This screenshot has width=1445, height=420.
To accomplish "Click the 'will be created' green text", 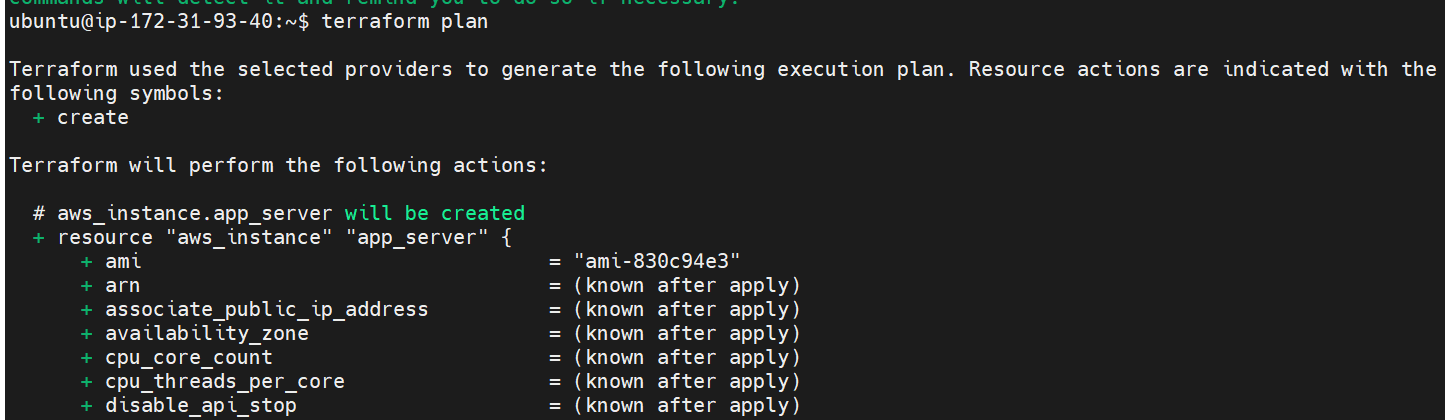I will (435, 213).
